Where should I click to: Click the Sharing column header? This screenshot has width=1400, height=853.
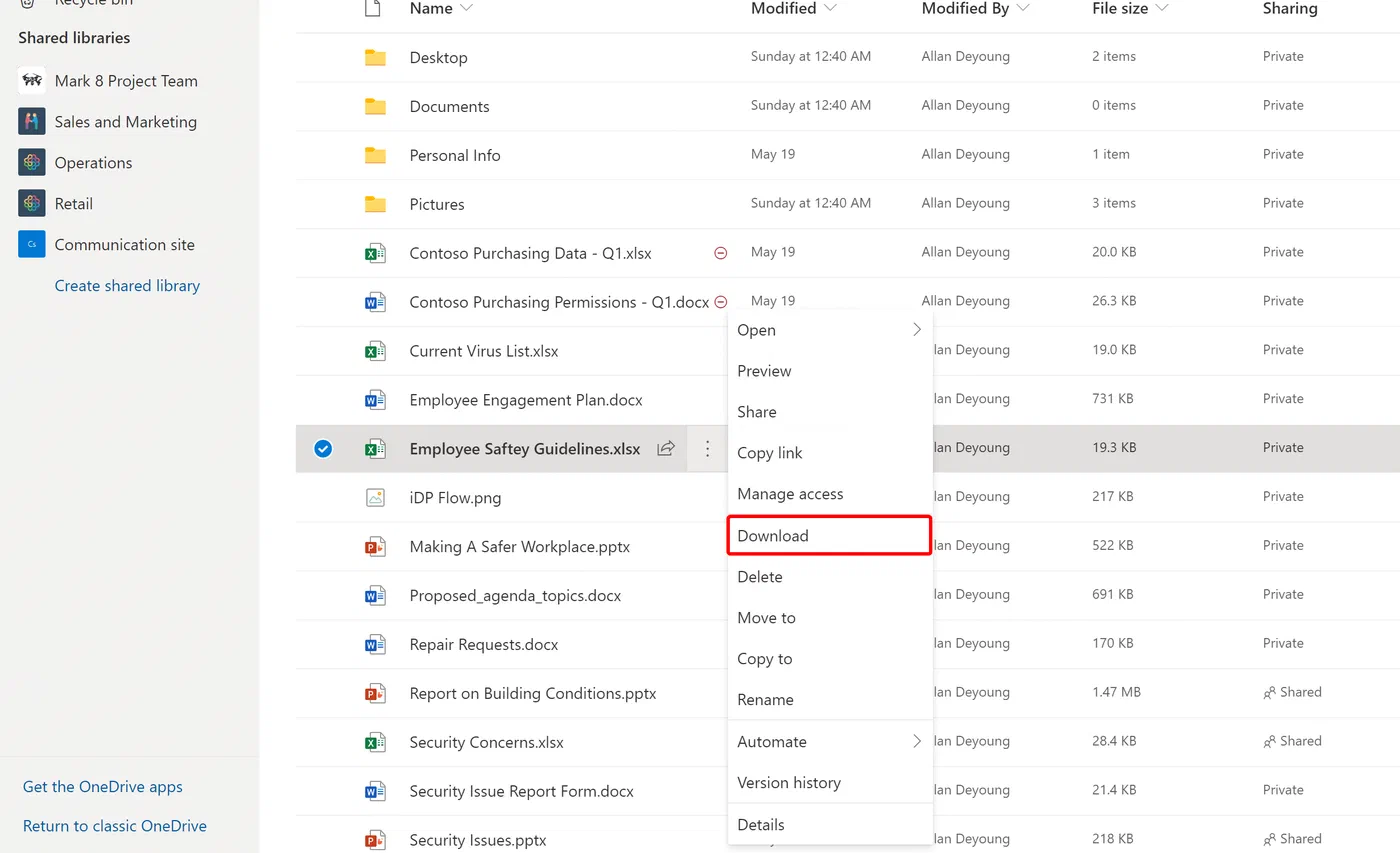pos(1290,9)
